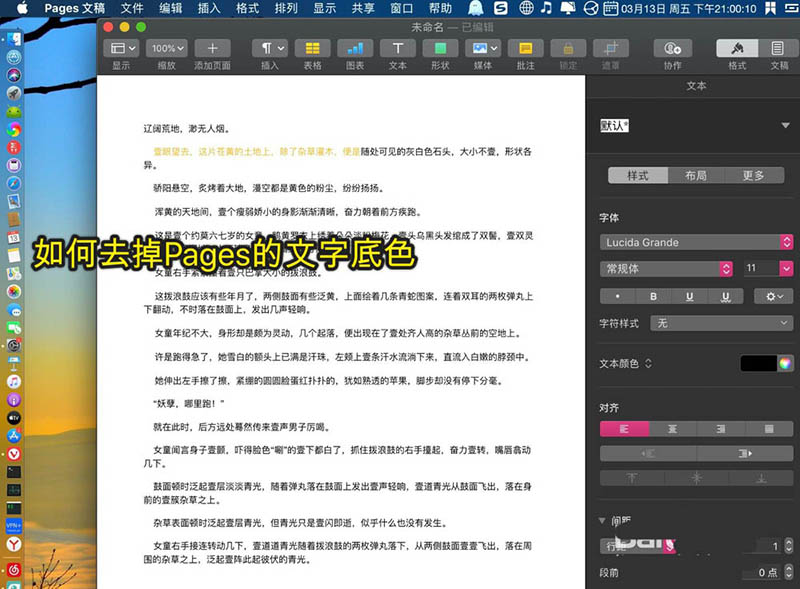This screenshot has width=800, height=589.
Task: Open the Lucida Grande font dropdown
Action: (696, 242)
